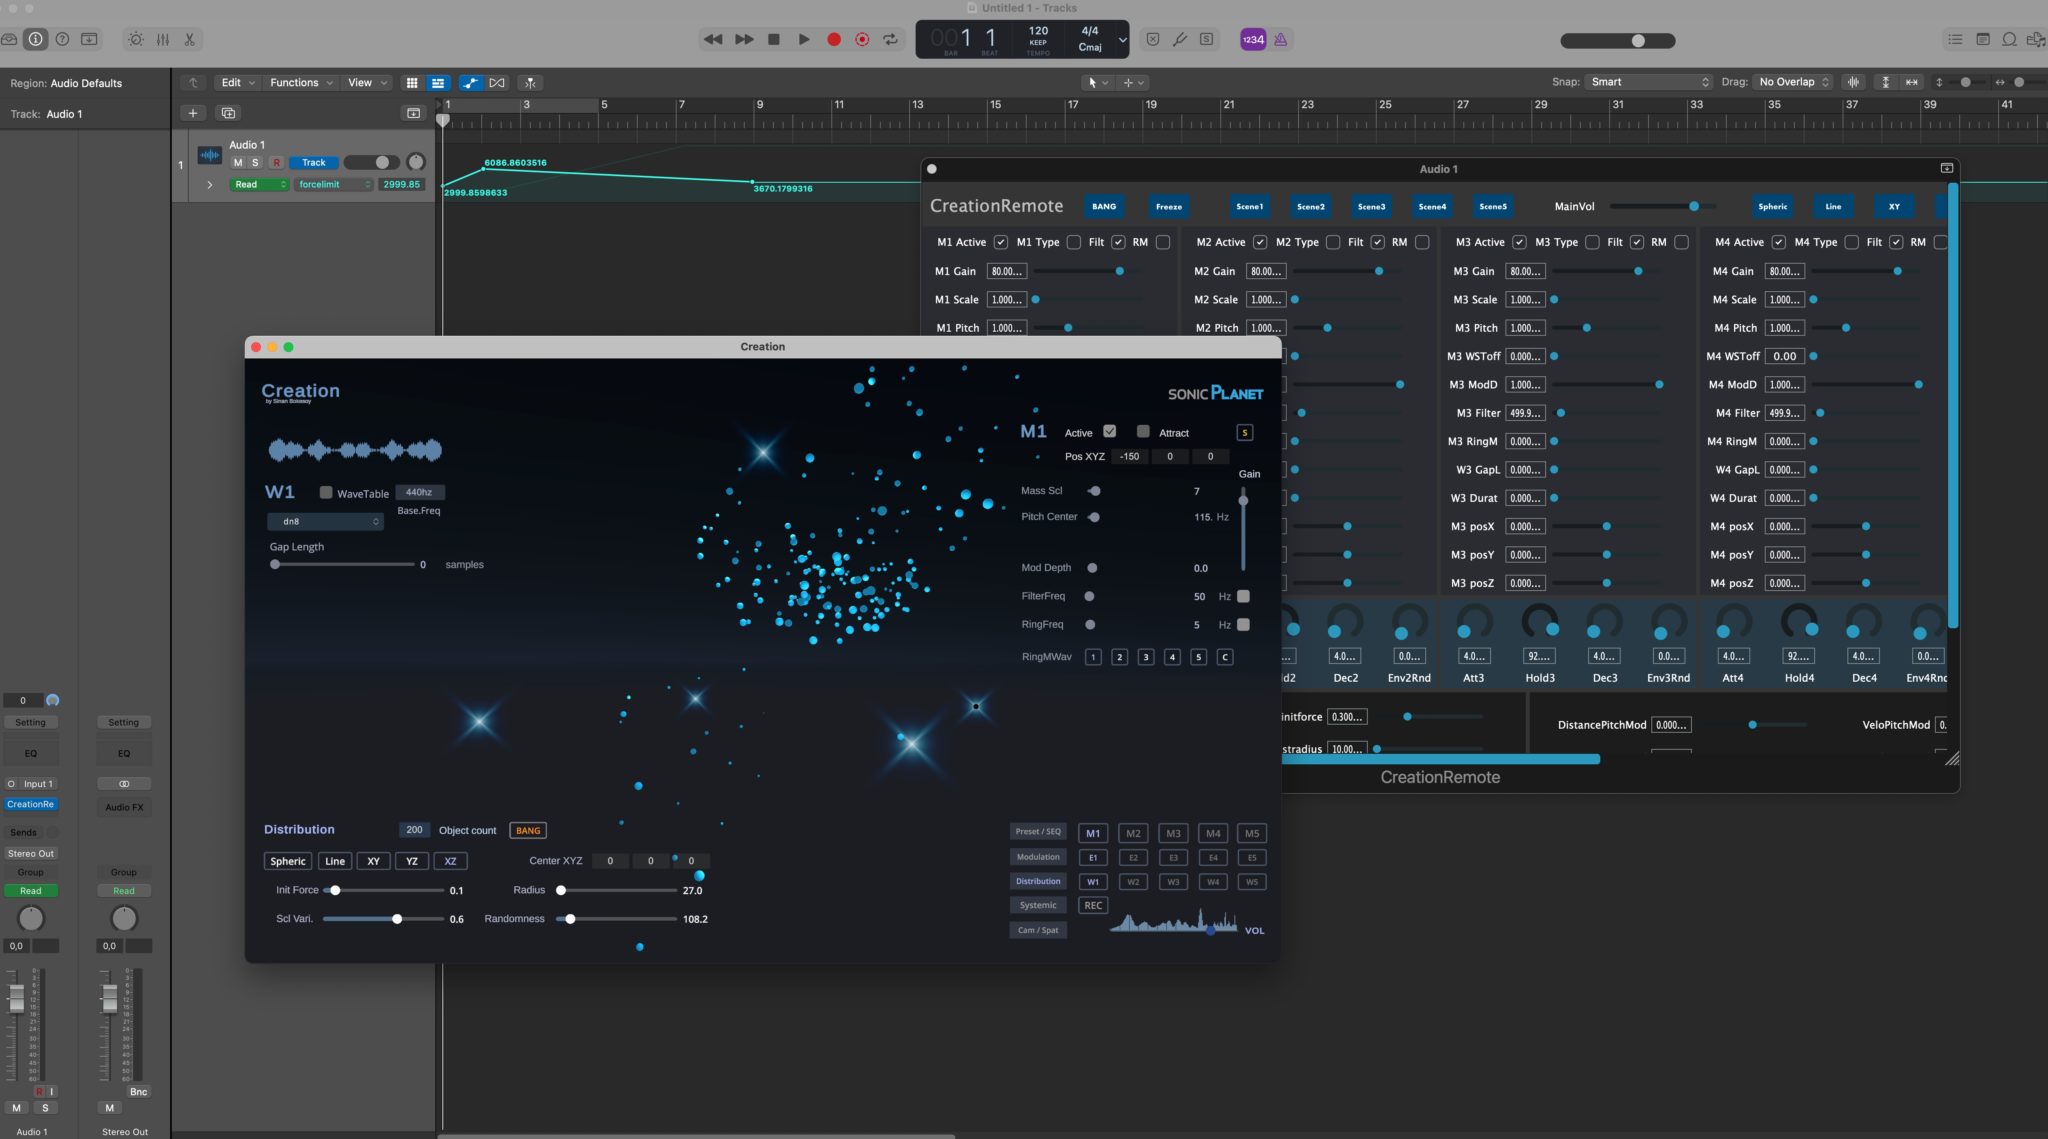Screen dimensions: 2048x1139
Task: Show automation with the automation icon
Action: point(470,83)
